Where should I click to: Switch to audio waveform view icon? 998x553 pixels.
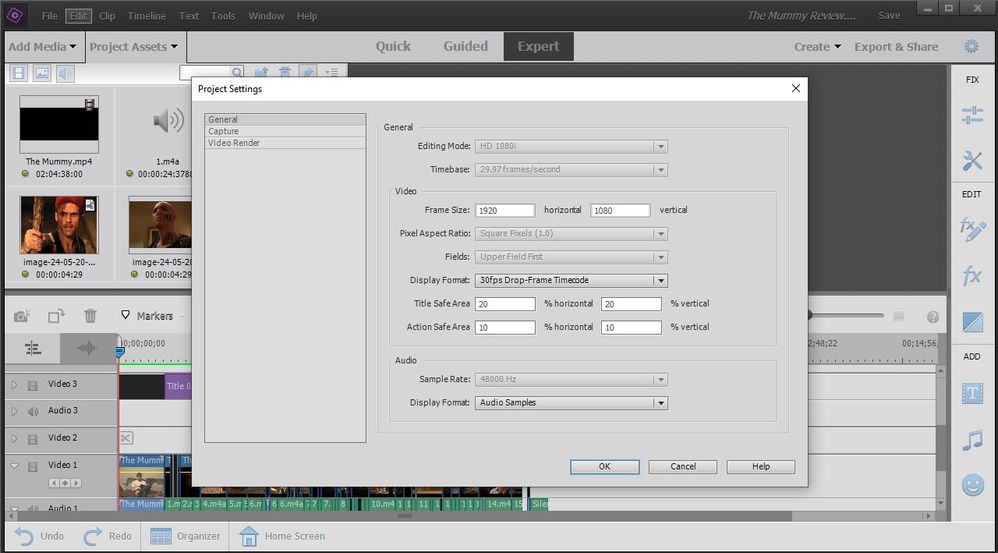87,348
